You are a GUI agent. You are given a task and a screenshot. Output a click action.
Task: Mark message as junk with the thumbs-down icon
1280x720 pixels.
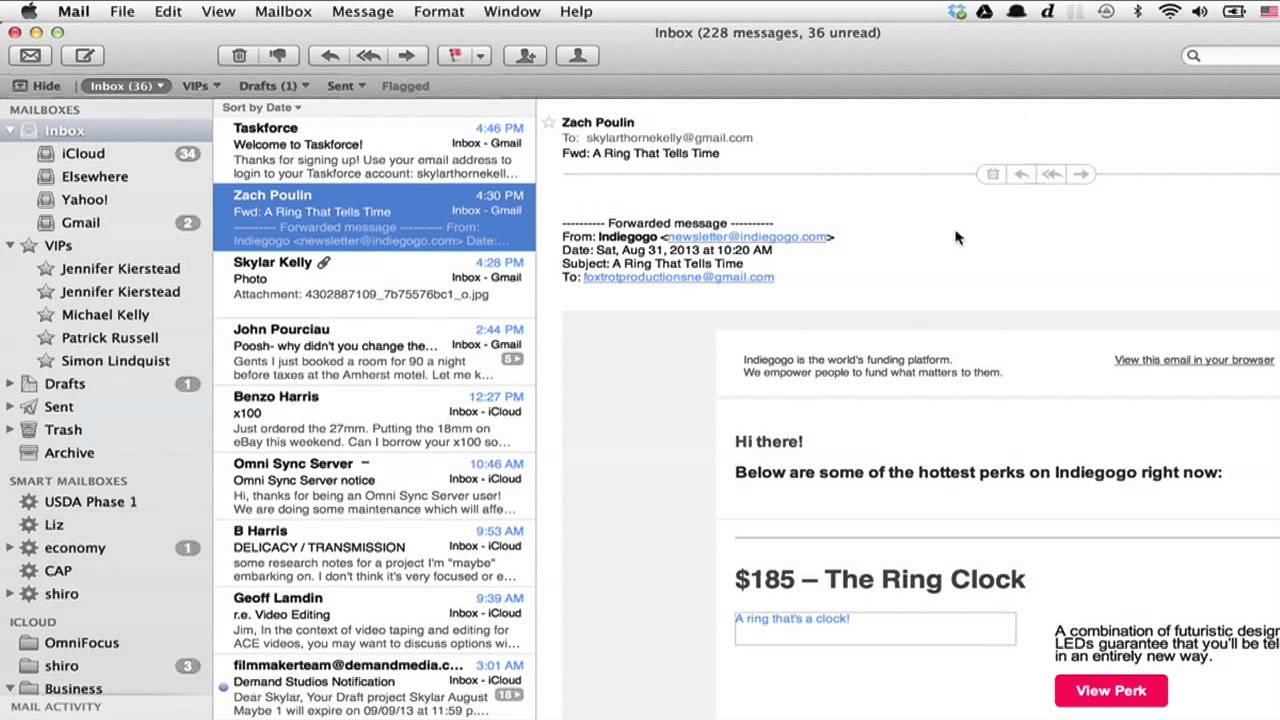coord(278,56)
